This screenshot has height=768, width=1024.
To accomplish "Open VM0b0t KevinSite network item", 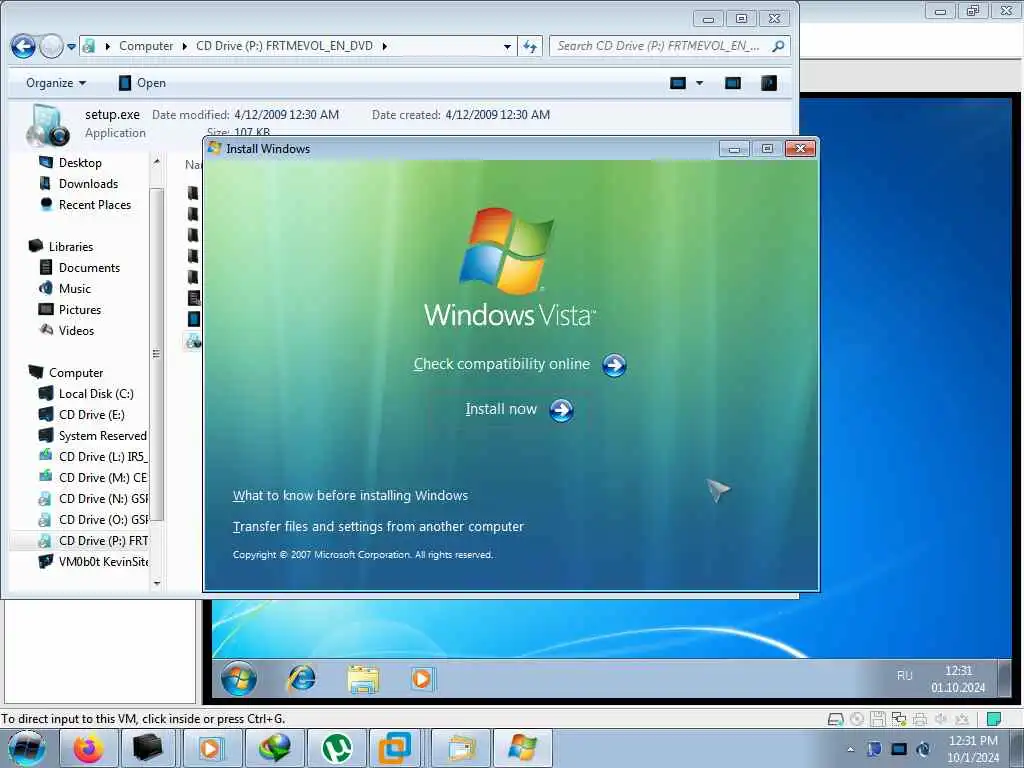I will click(93, 561).
